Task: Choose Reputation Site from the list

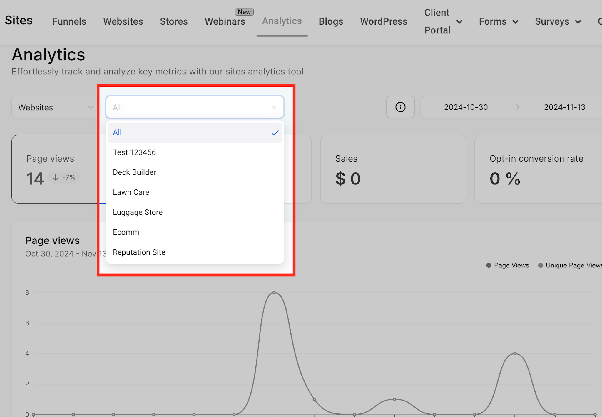Action: [x=195, y=252]
